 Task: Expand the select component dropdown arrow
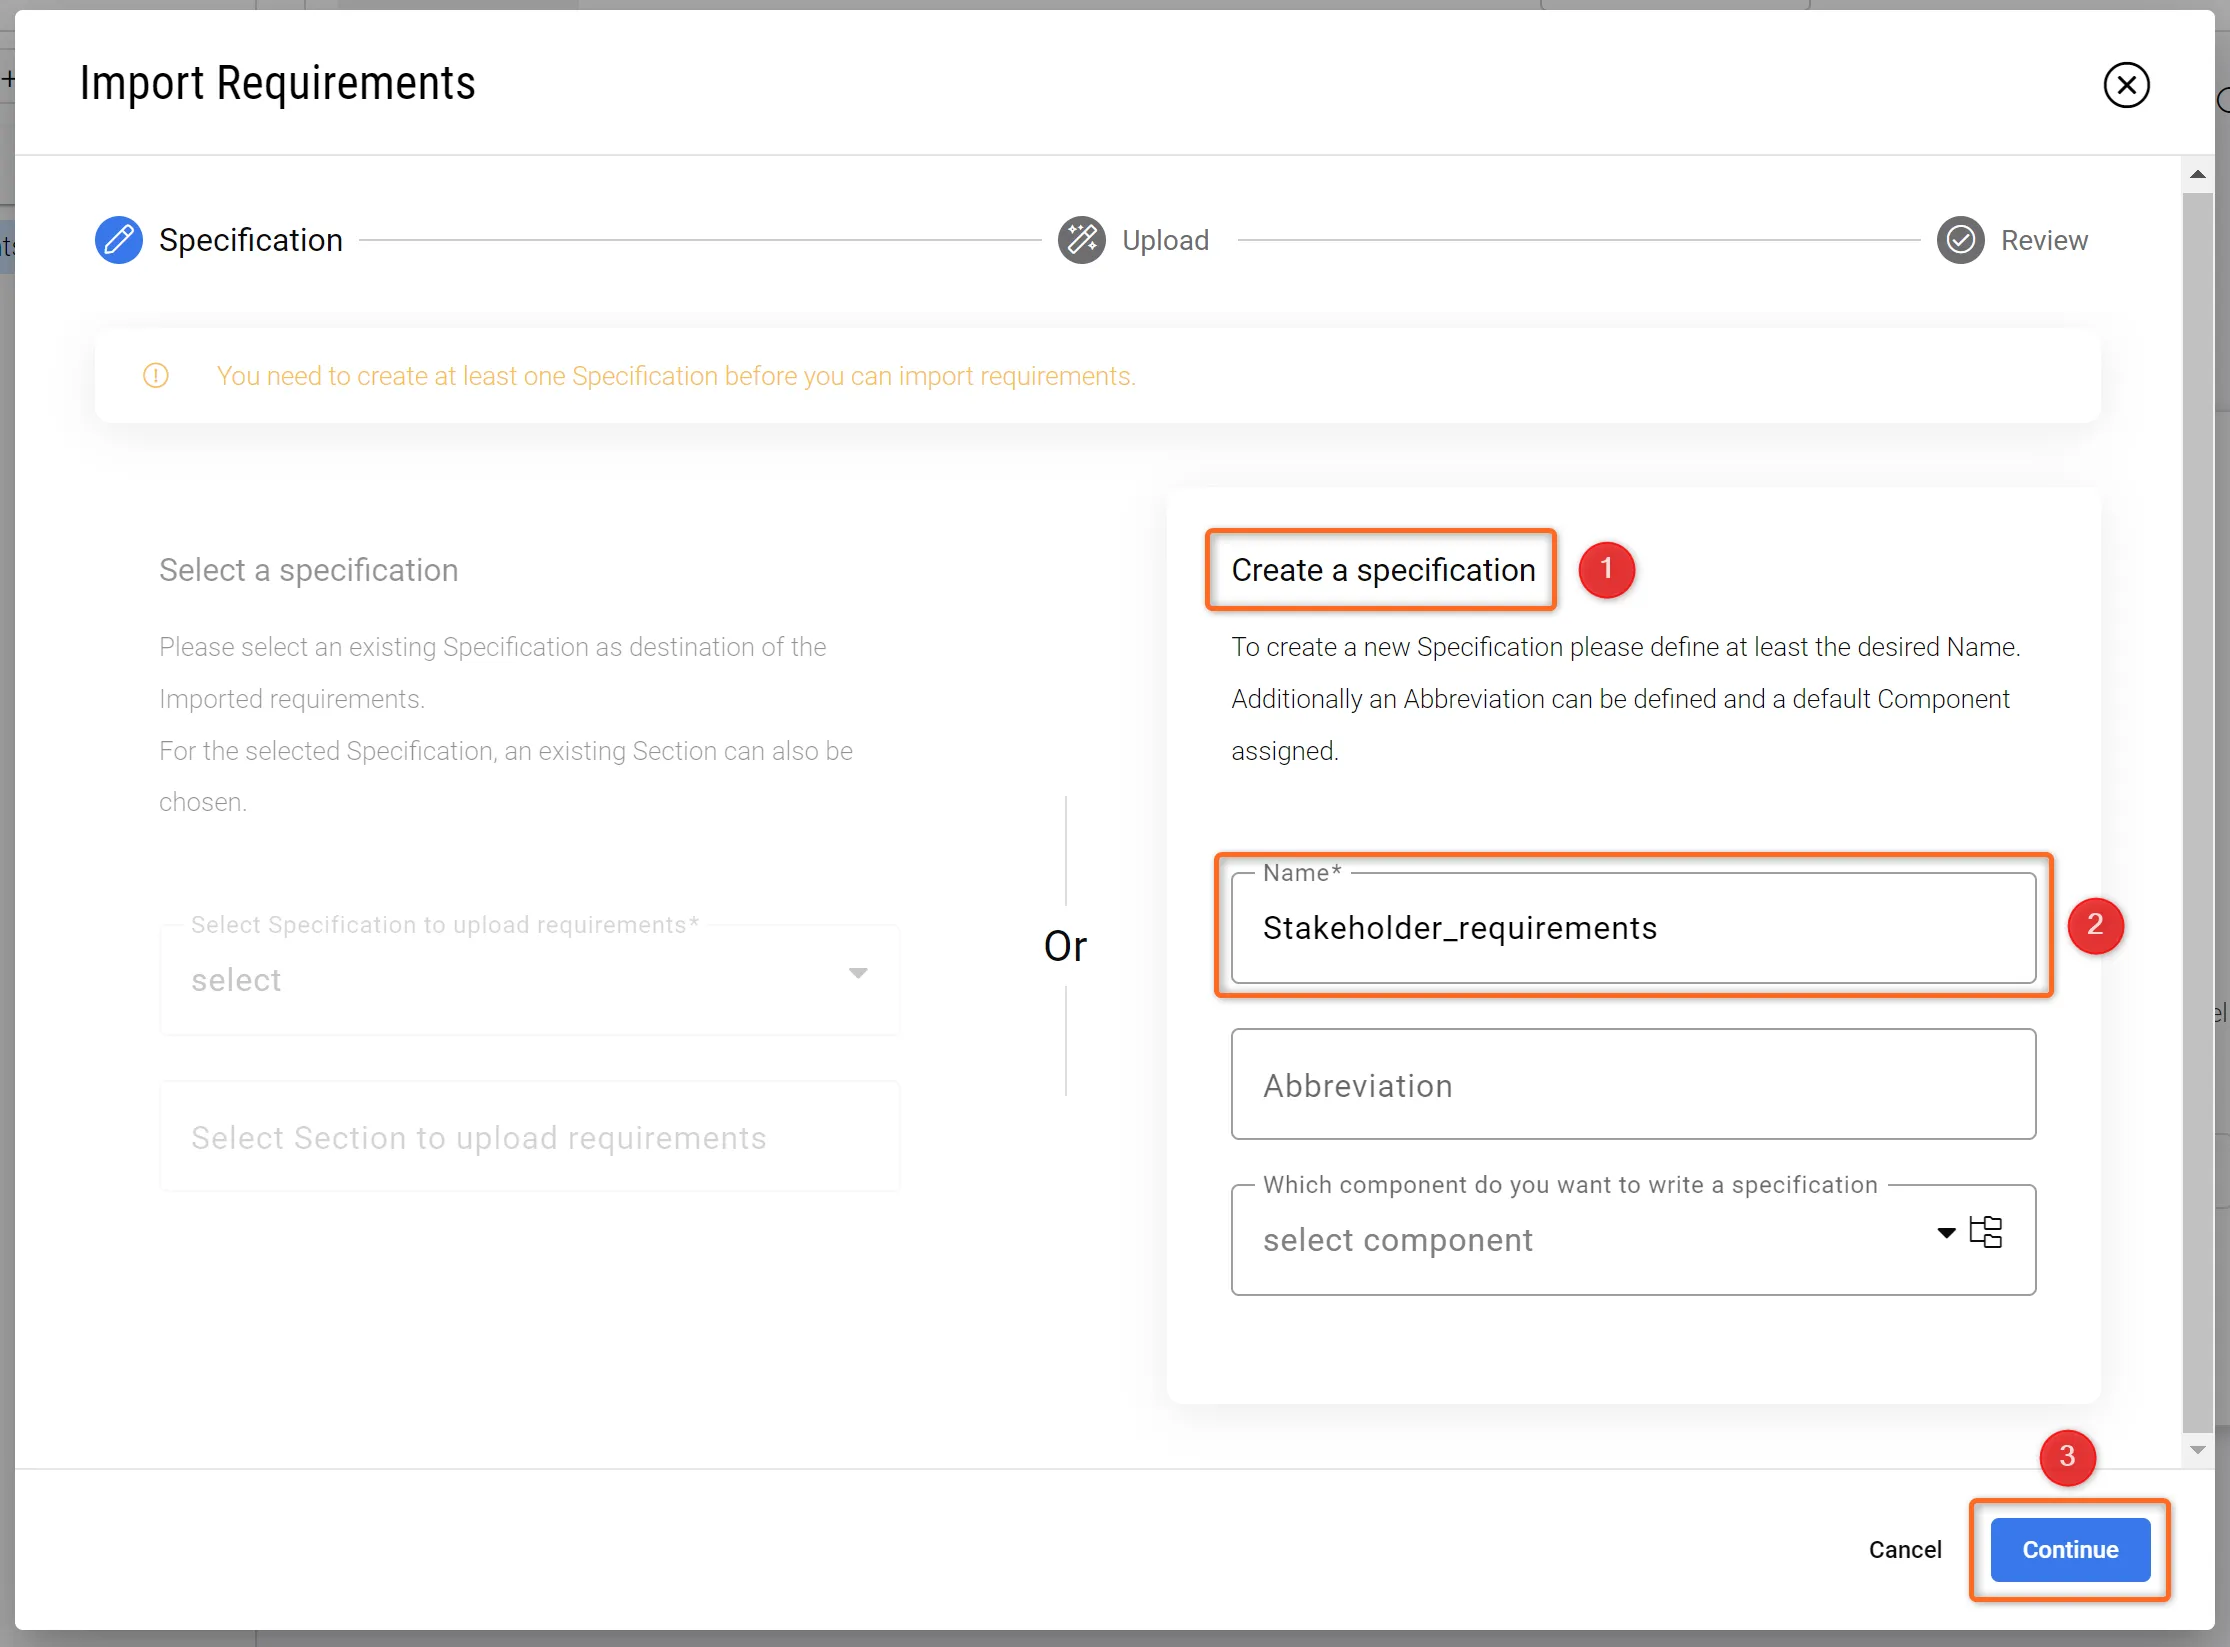tap(1946, 1233)
